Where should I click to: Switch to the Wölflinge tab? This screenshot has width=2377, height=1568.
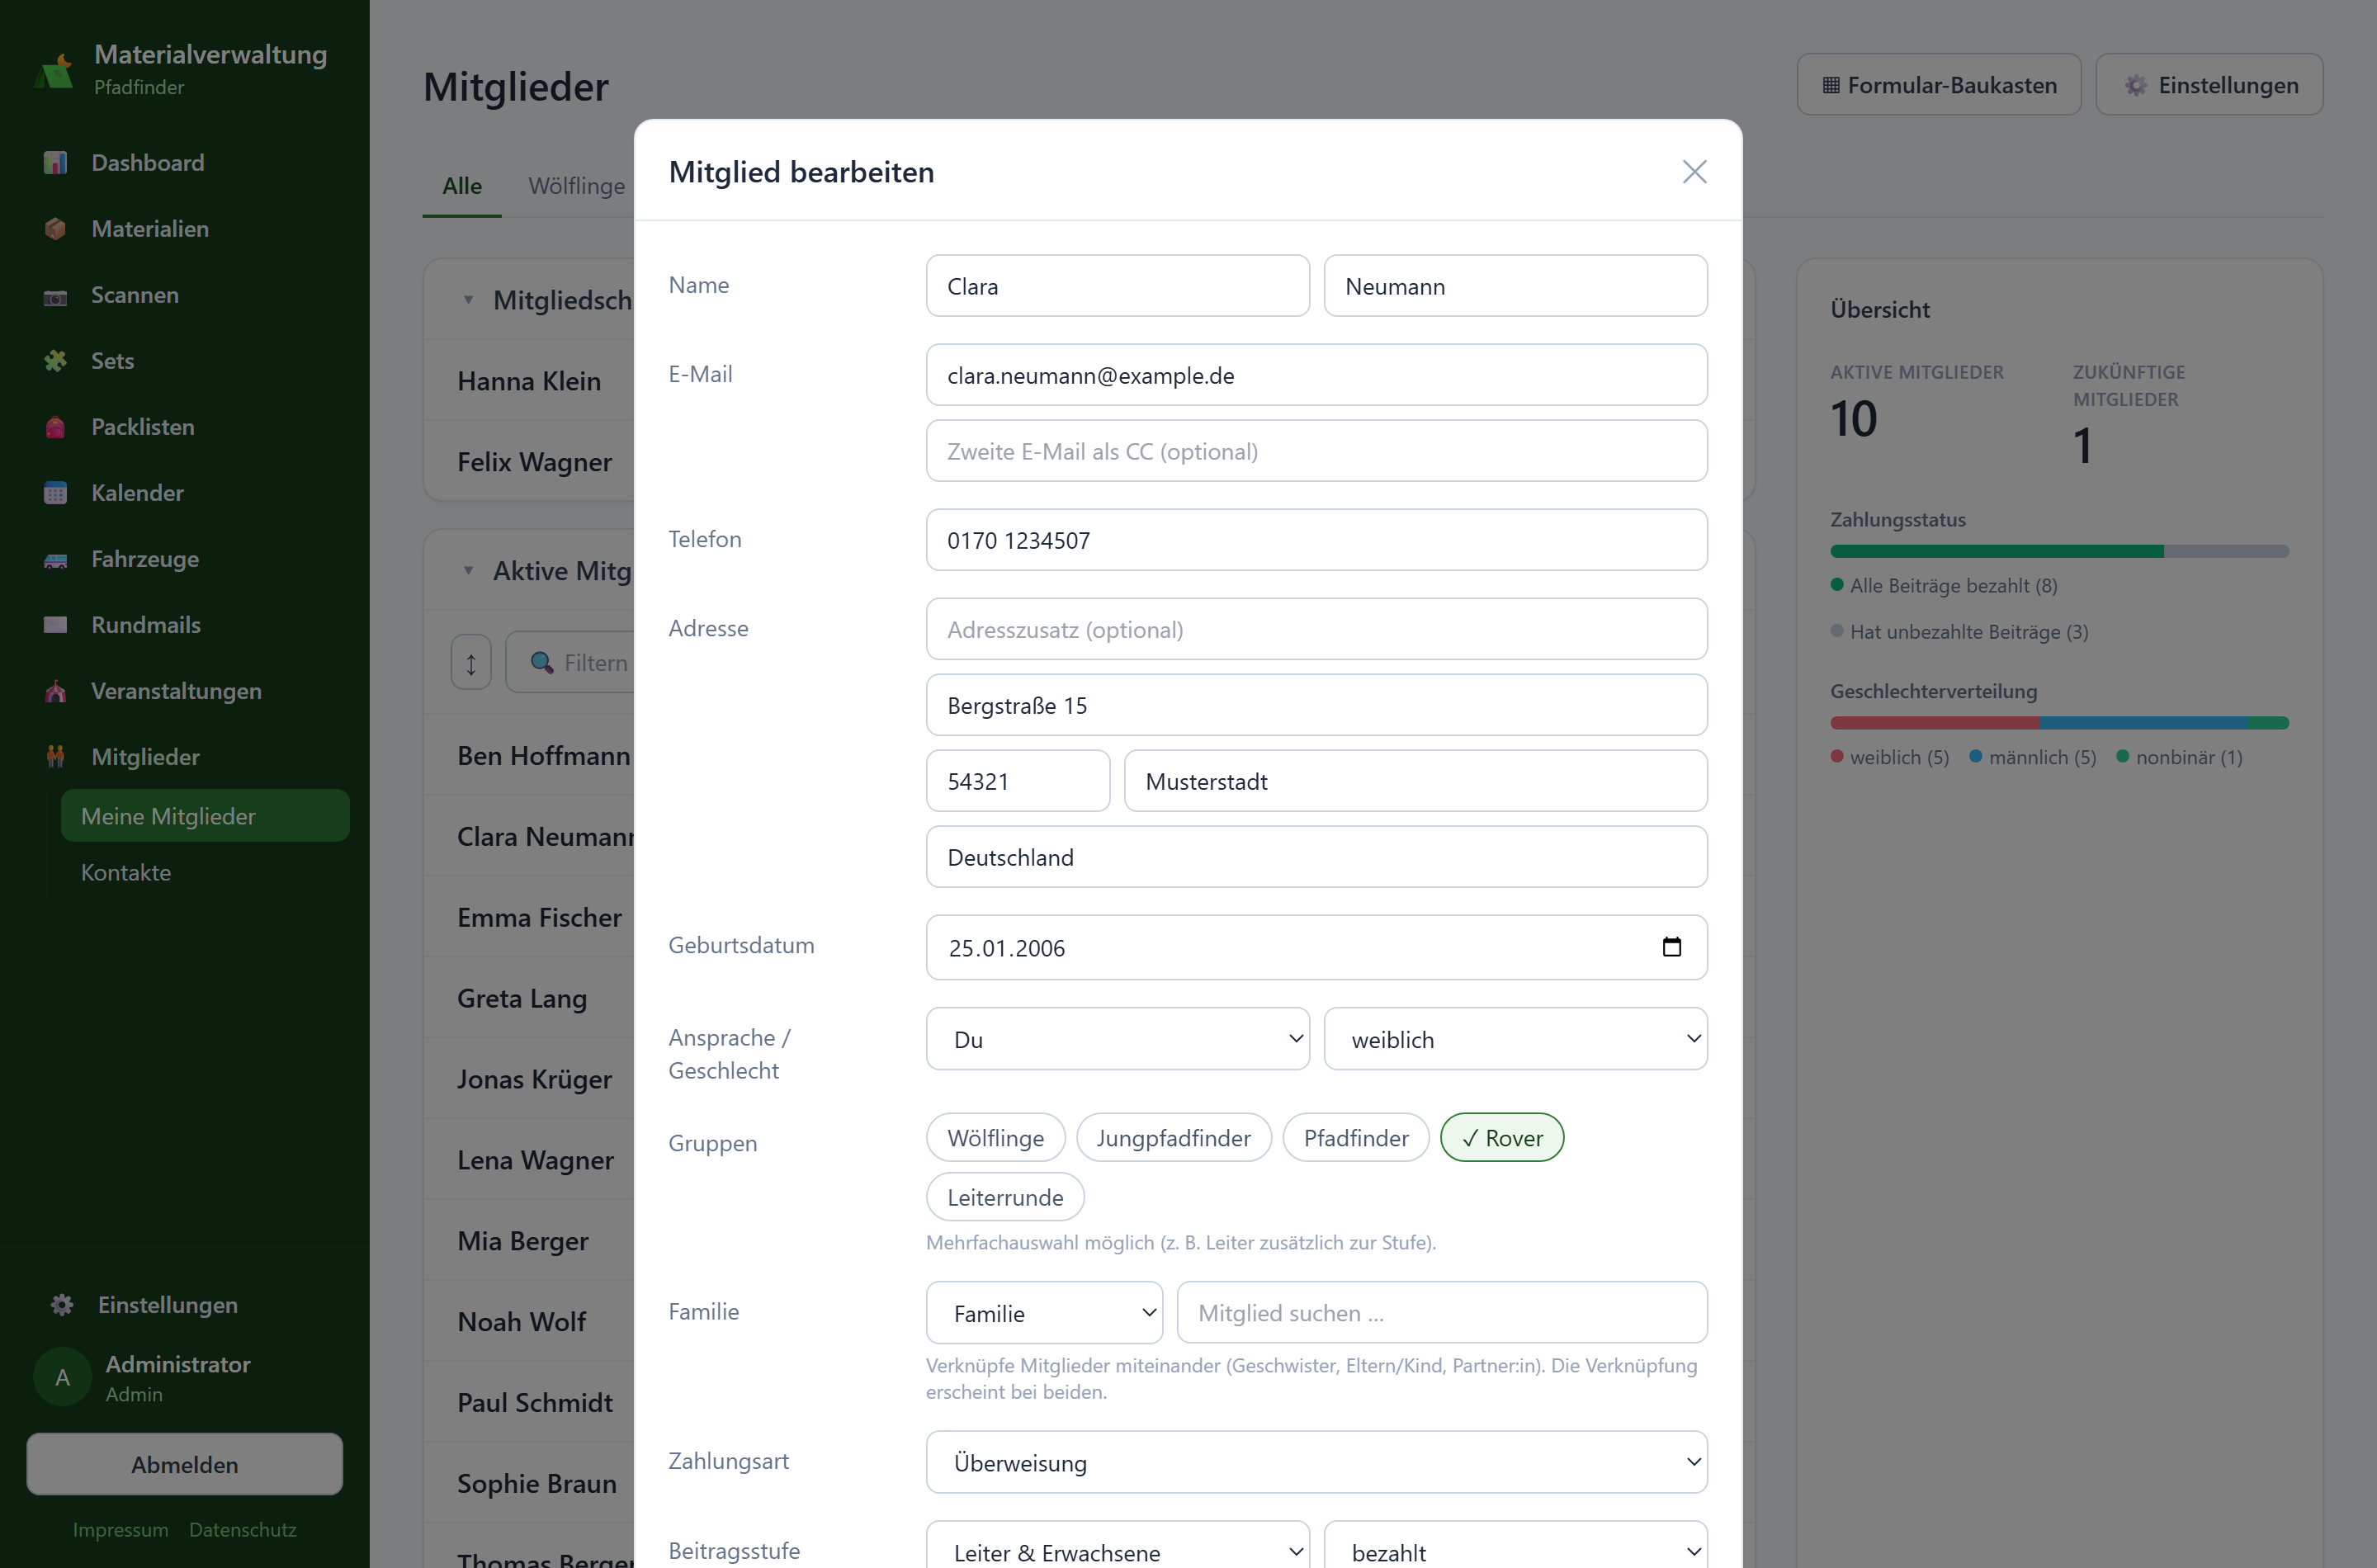[576, 186]
